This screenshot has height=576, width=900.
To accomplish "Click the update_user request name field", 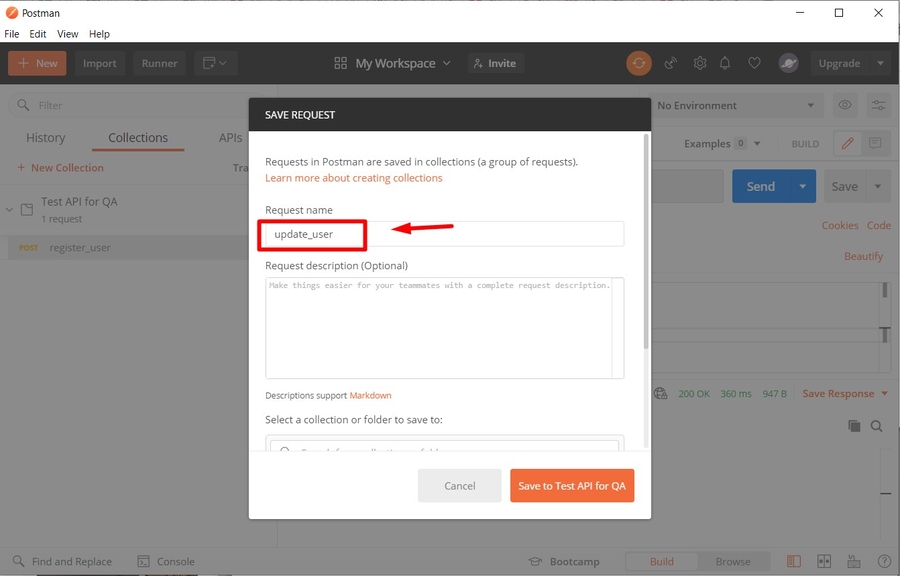I will coord(312,234).
